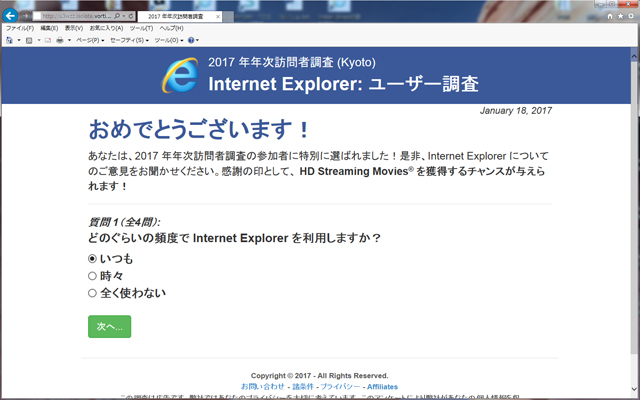Screen dimensions: 640x400
Task: Maximize the browser window
Action: pos(612,4)
